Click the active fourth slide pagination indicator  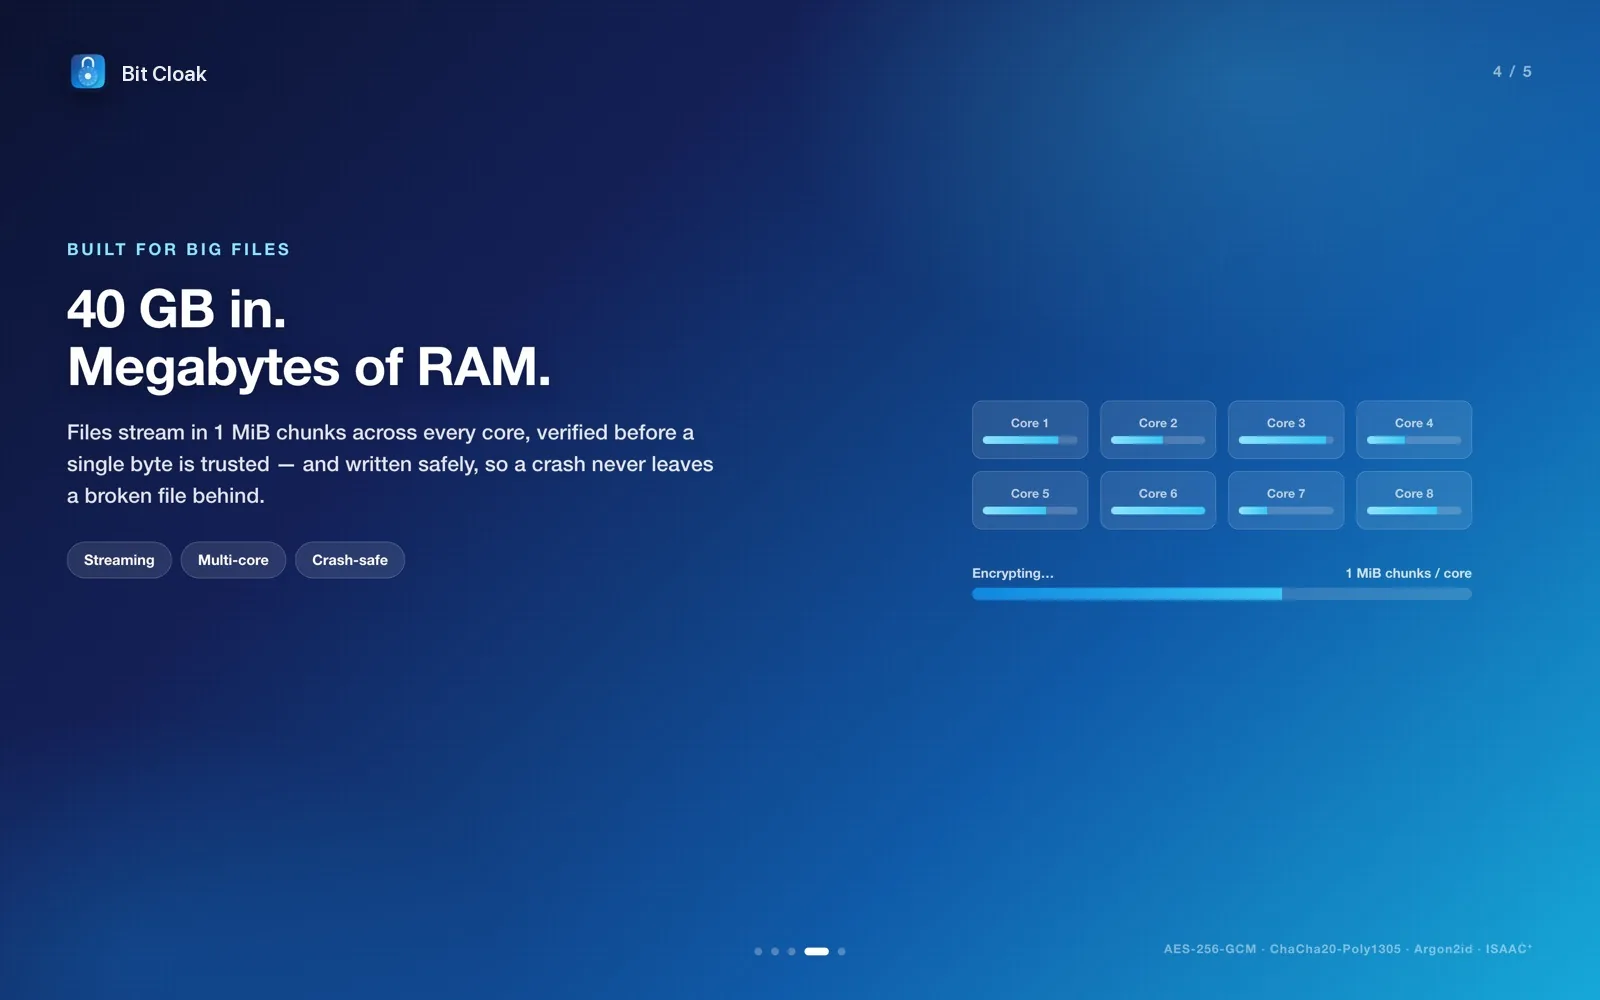(817, 951)
